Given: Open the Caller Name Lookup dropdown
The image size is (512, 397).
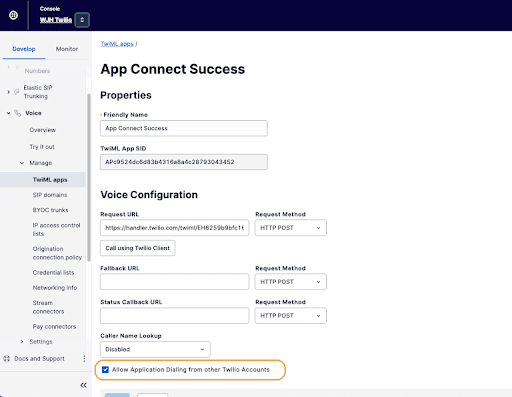Looking at the screenshot, I should 155,349.
